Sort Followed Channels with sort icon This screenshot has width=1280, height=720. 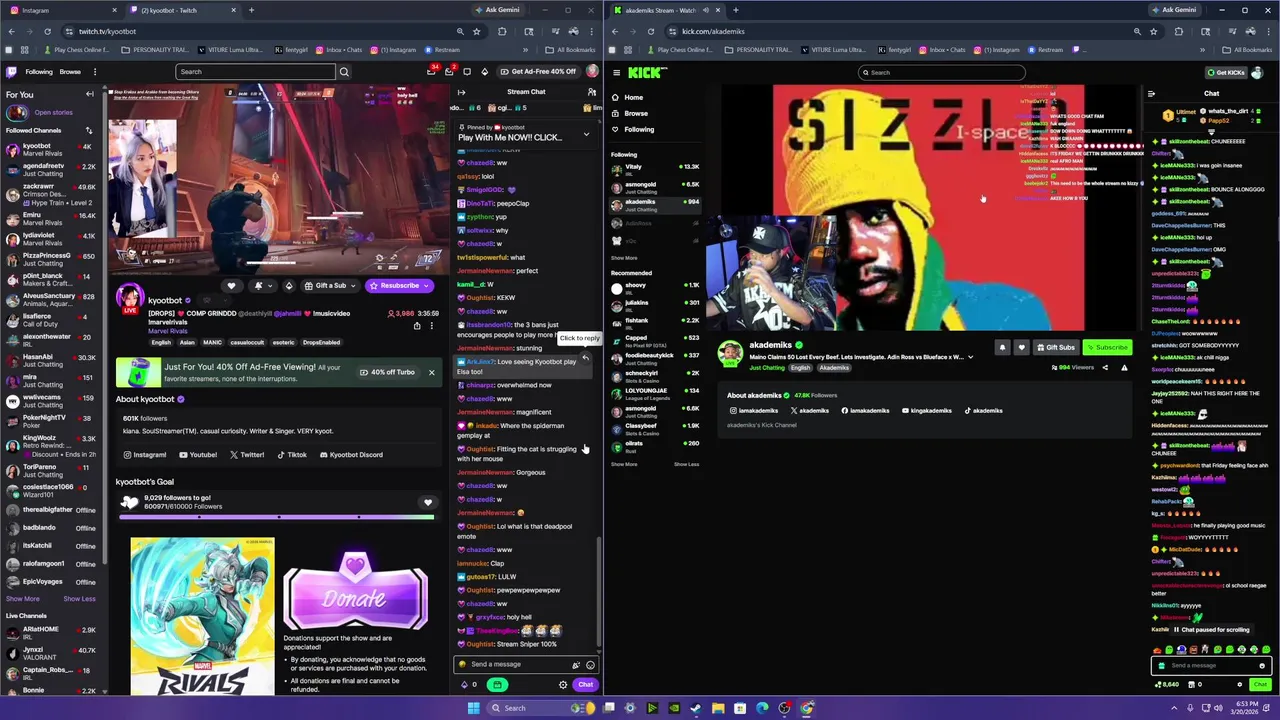pos(89,130)
